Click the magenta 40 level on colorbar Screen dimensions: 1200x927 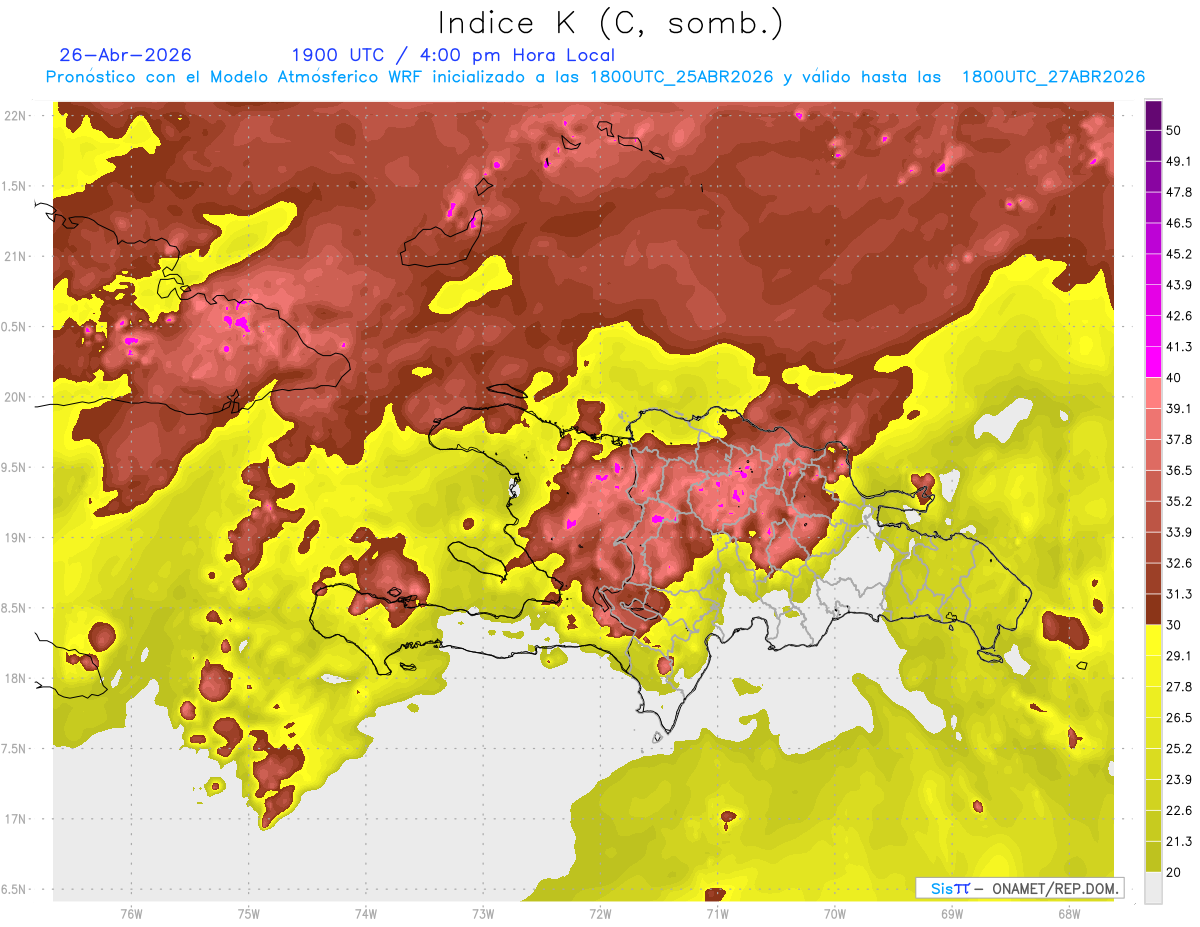(1153, 361)
